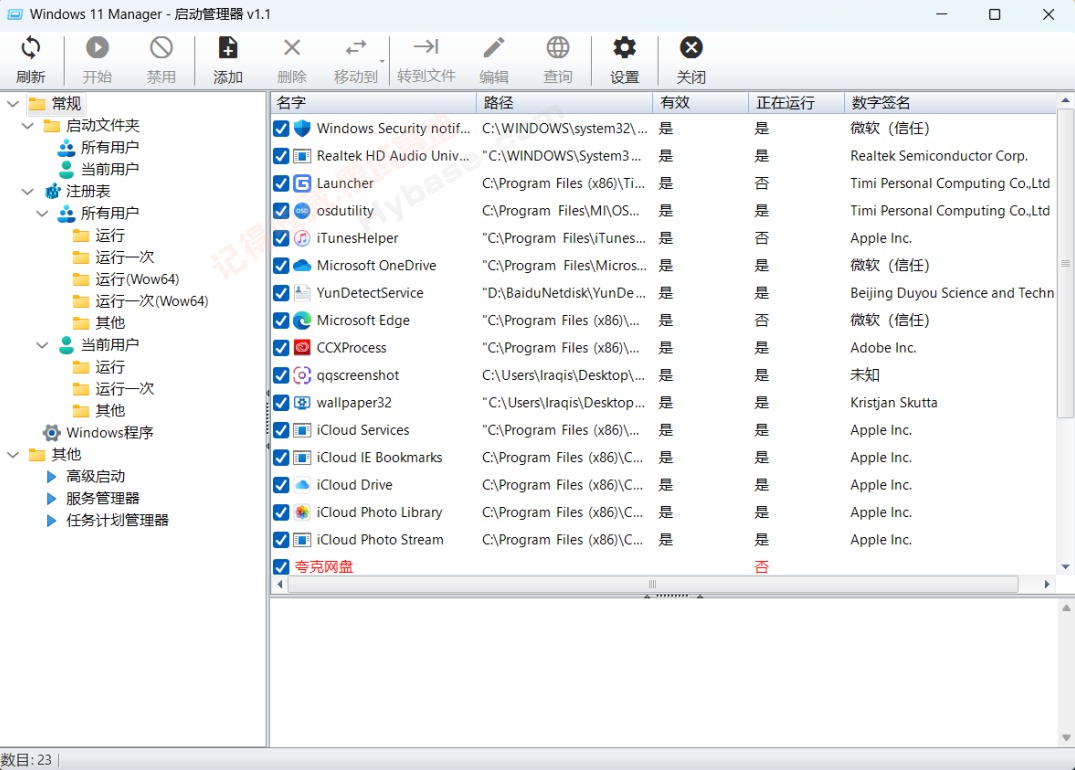Toggle the iTunesHelper checkbox
The height and width of the screenshot is (770, 1075).
pyautogui.click(x=281, y=238)
